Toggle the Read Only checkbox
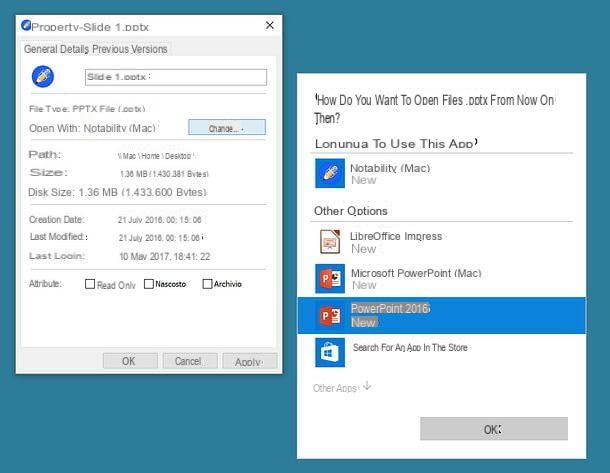Image resolution: width=610 pixels, height=473 pixels. coord(90,284)
